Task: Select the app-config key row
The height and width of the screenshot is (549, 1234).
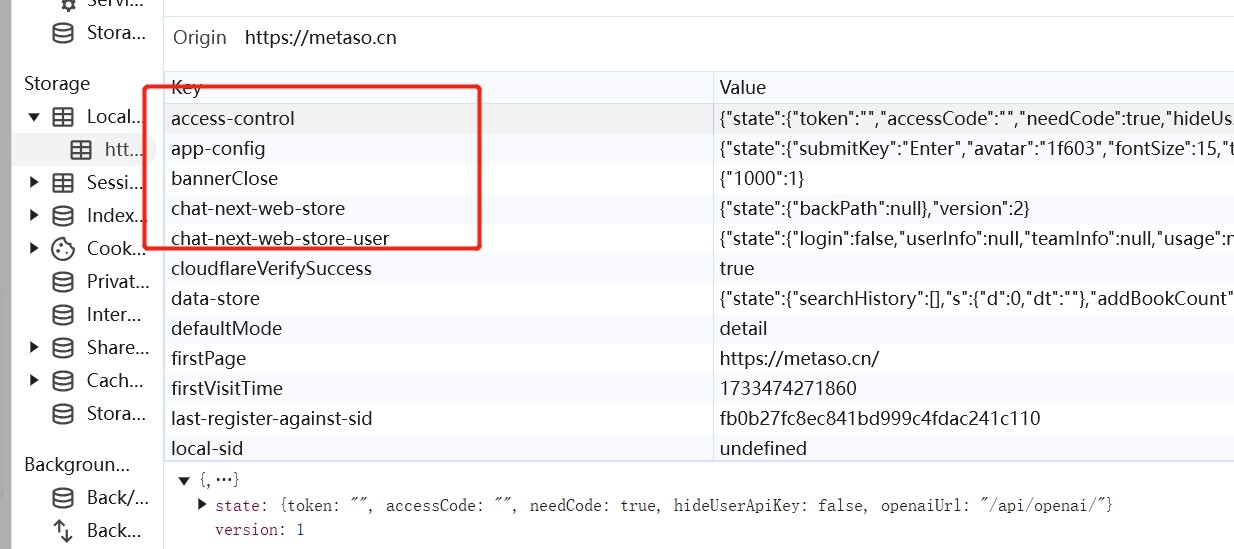Action: point(698,148)
